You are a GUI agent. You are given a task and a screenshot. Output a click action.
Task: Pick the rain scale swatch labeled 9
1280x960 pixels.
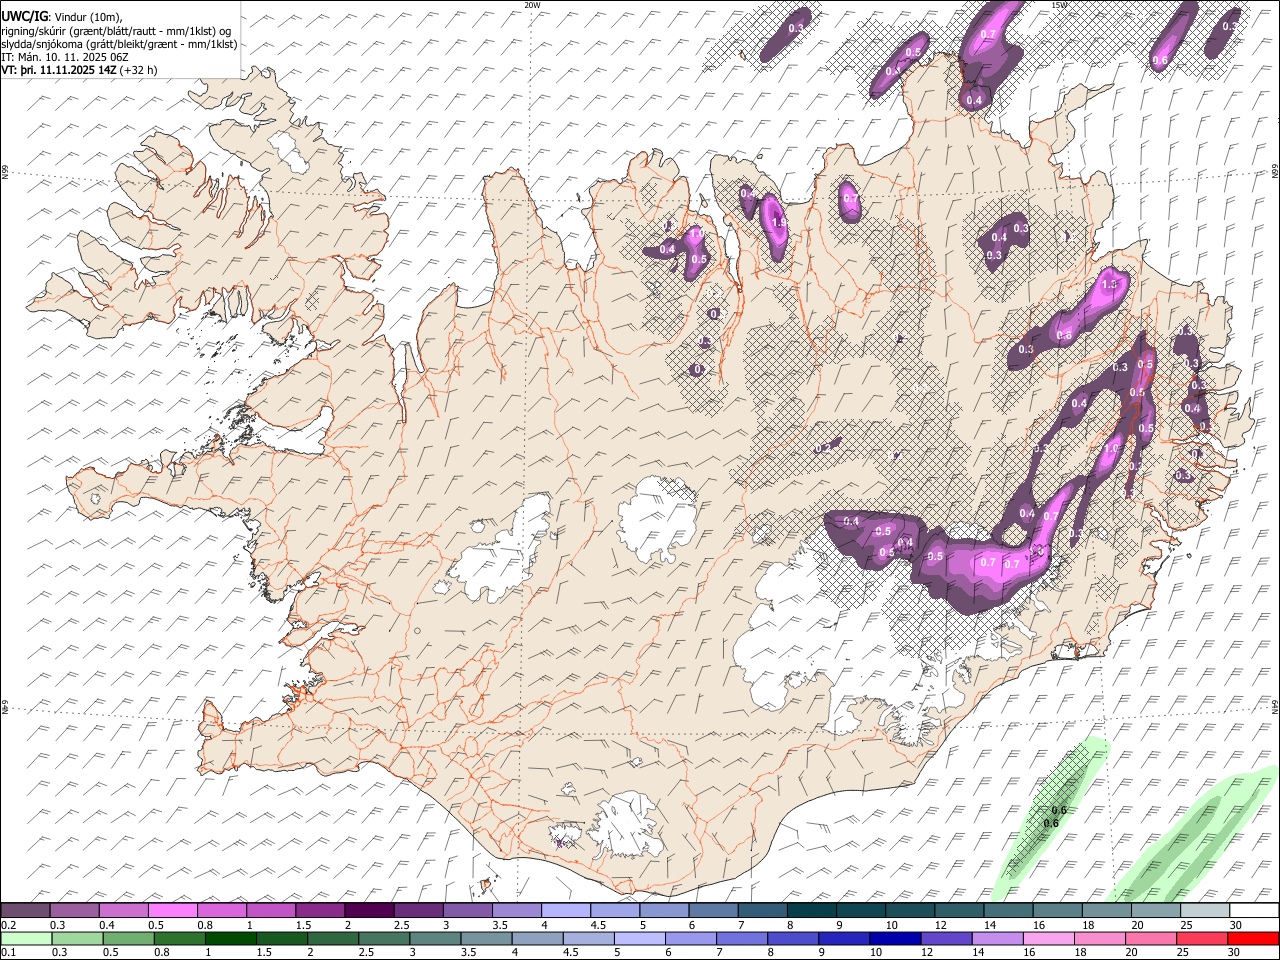(x=843, y=938)
